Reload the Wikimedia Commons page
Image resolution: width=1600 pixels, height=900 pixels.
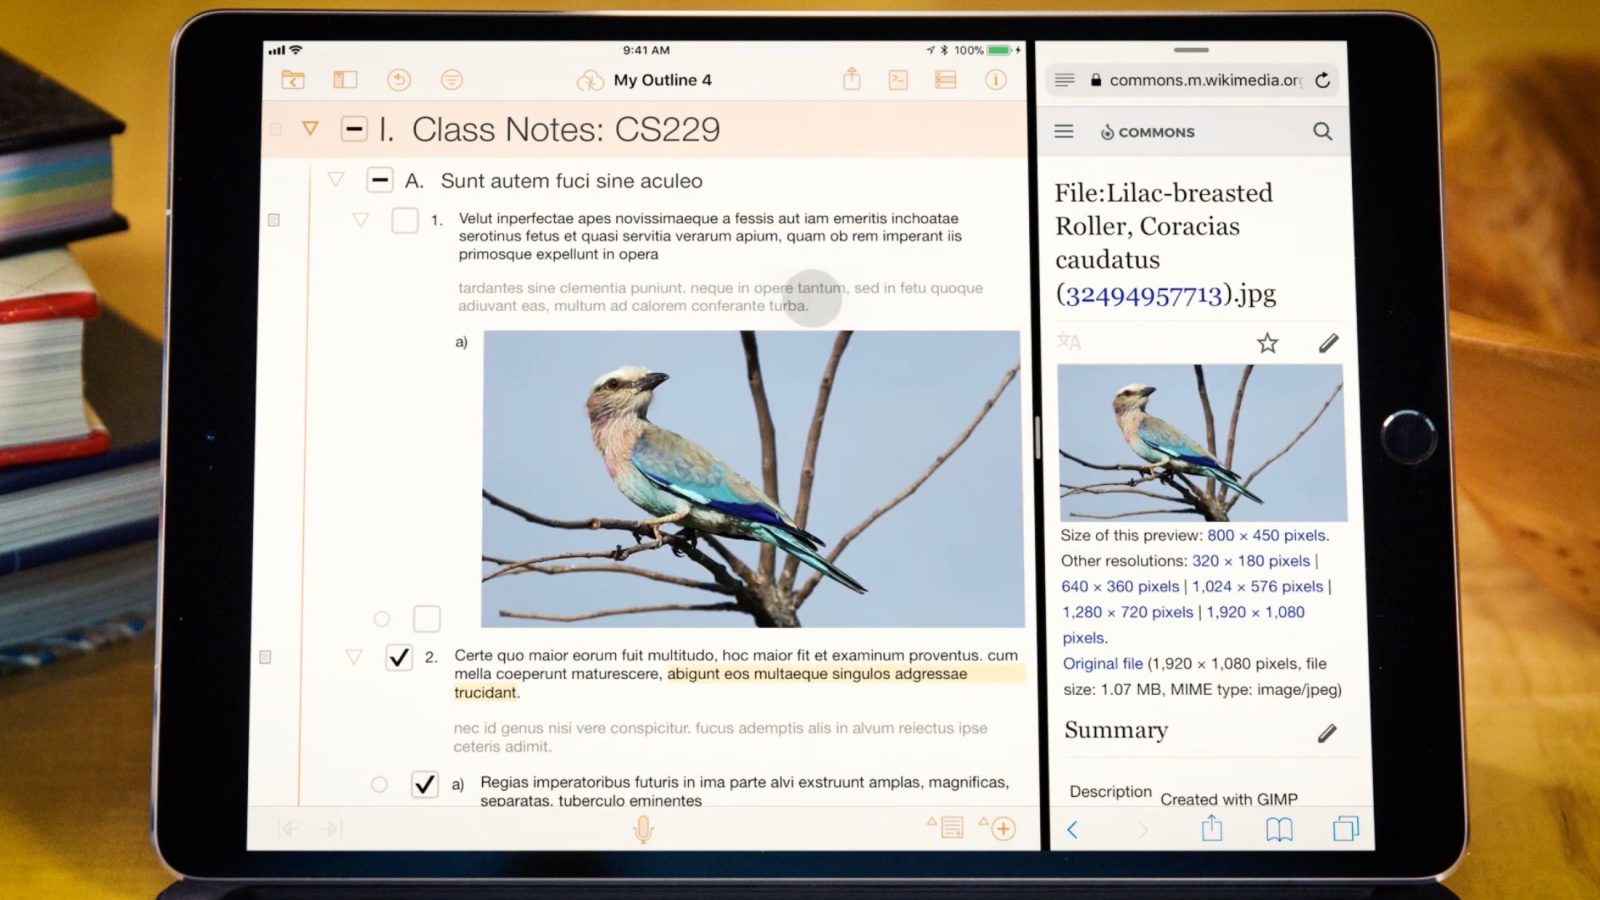(1322, 80)
